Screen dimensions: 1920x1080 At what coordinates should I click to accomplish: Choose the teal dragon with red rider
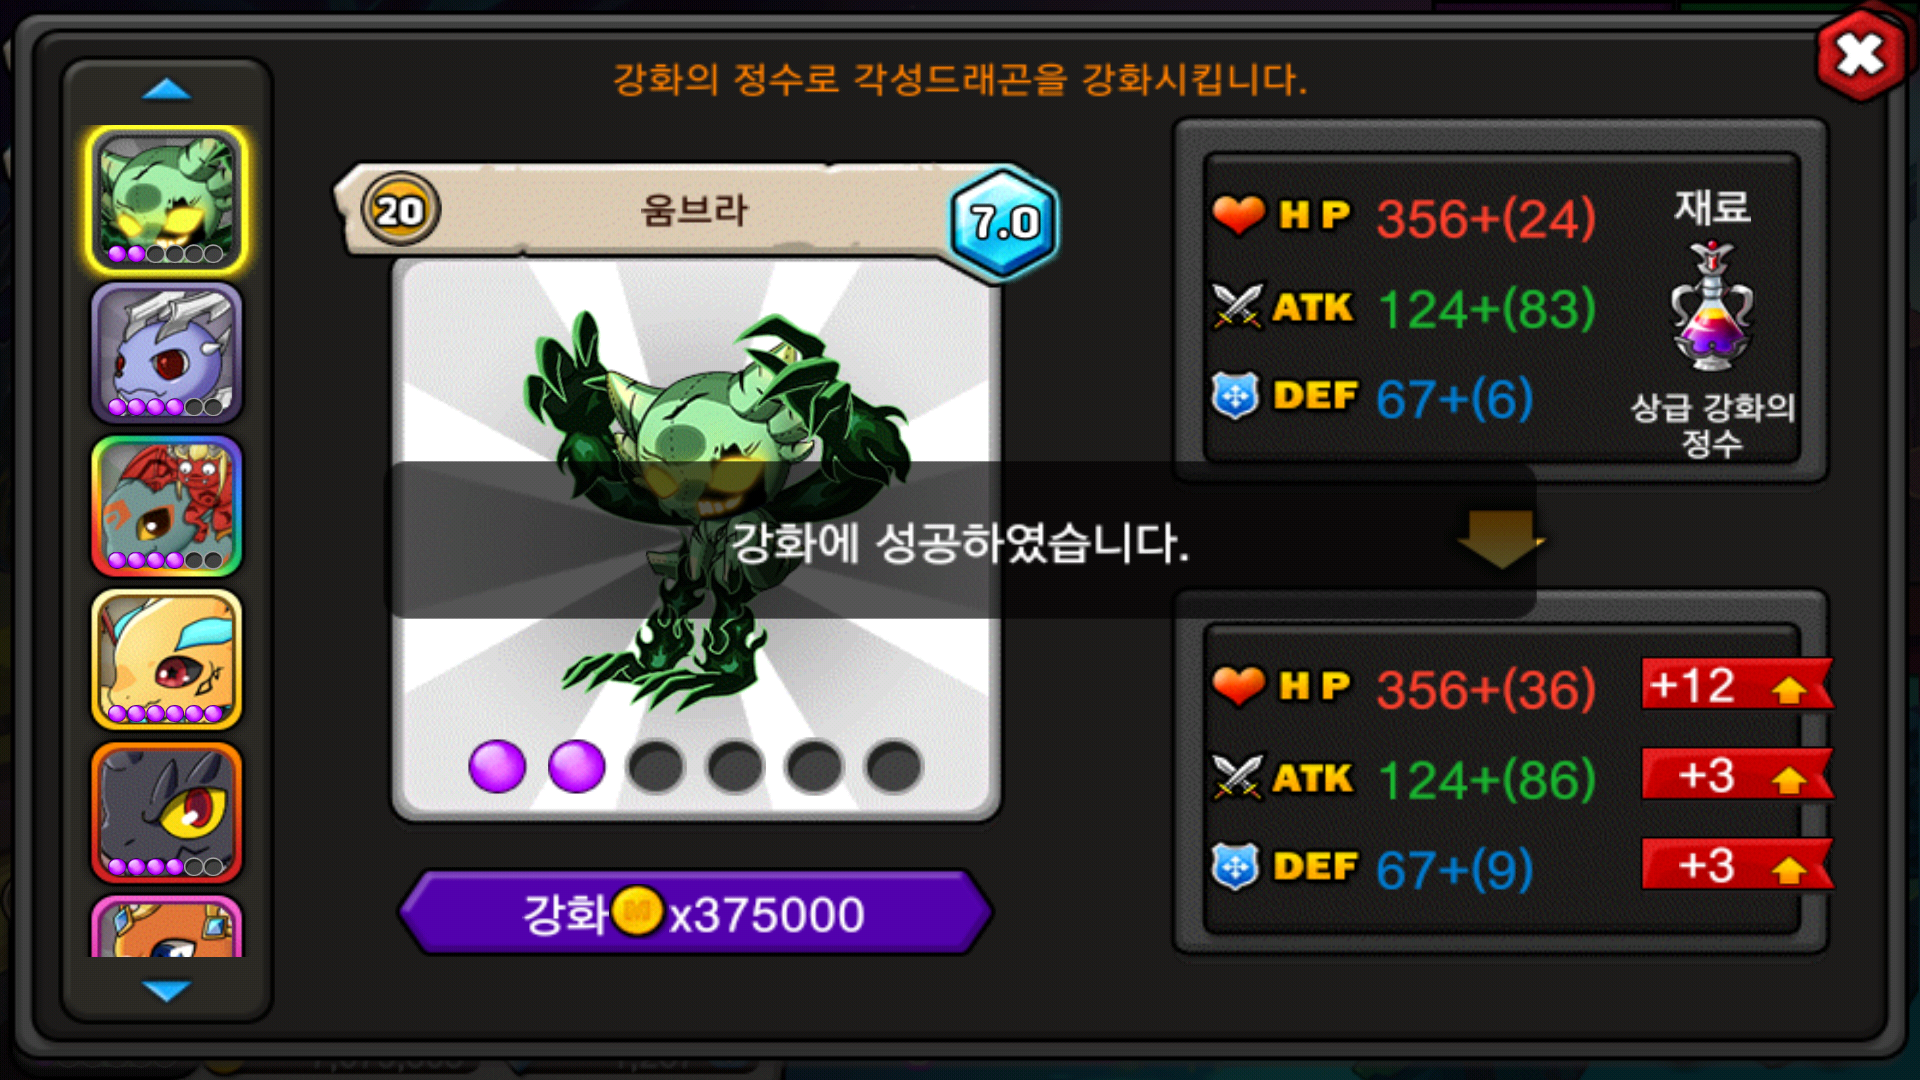(x=167, y=506)
